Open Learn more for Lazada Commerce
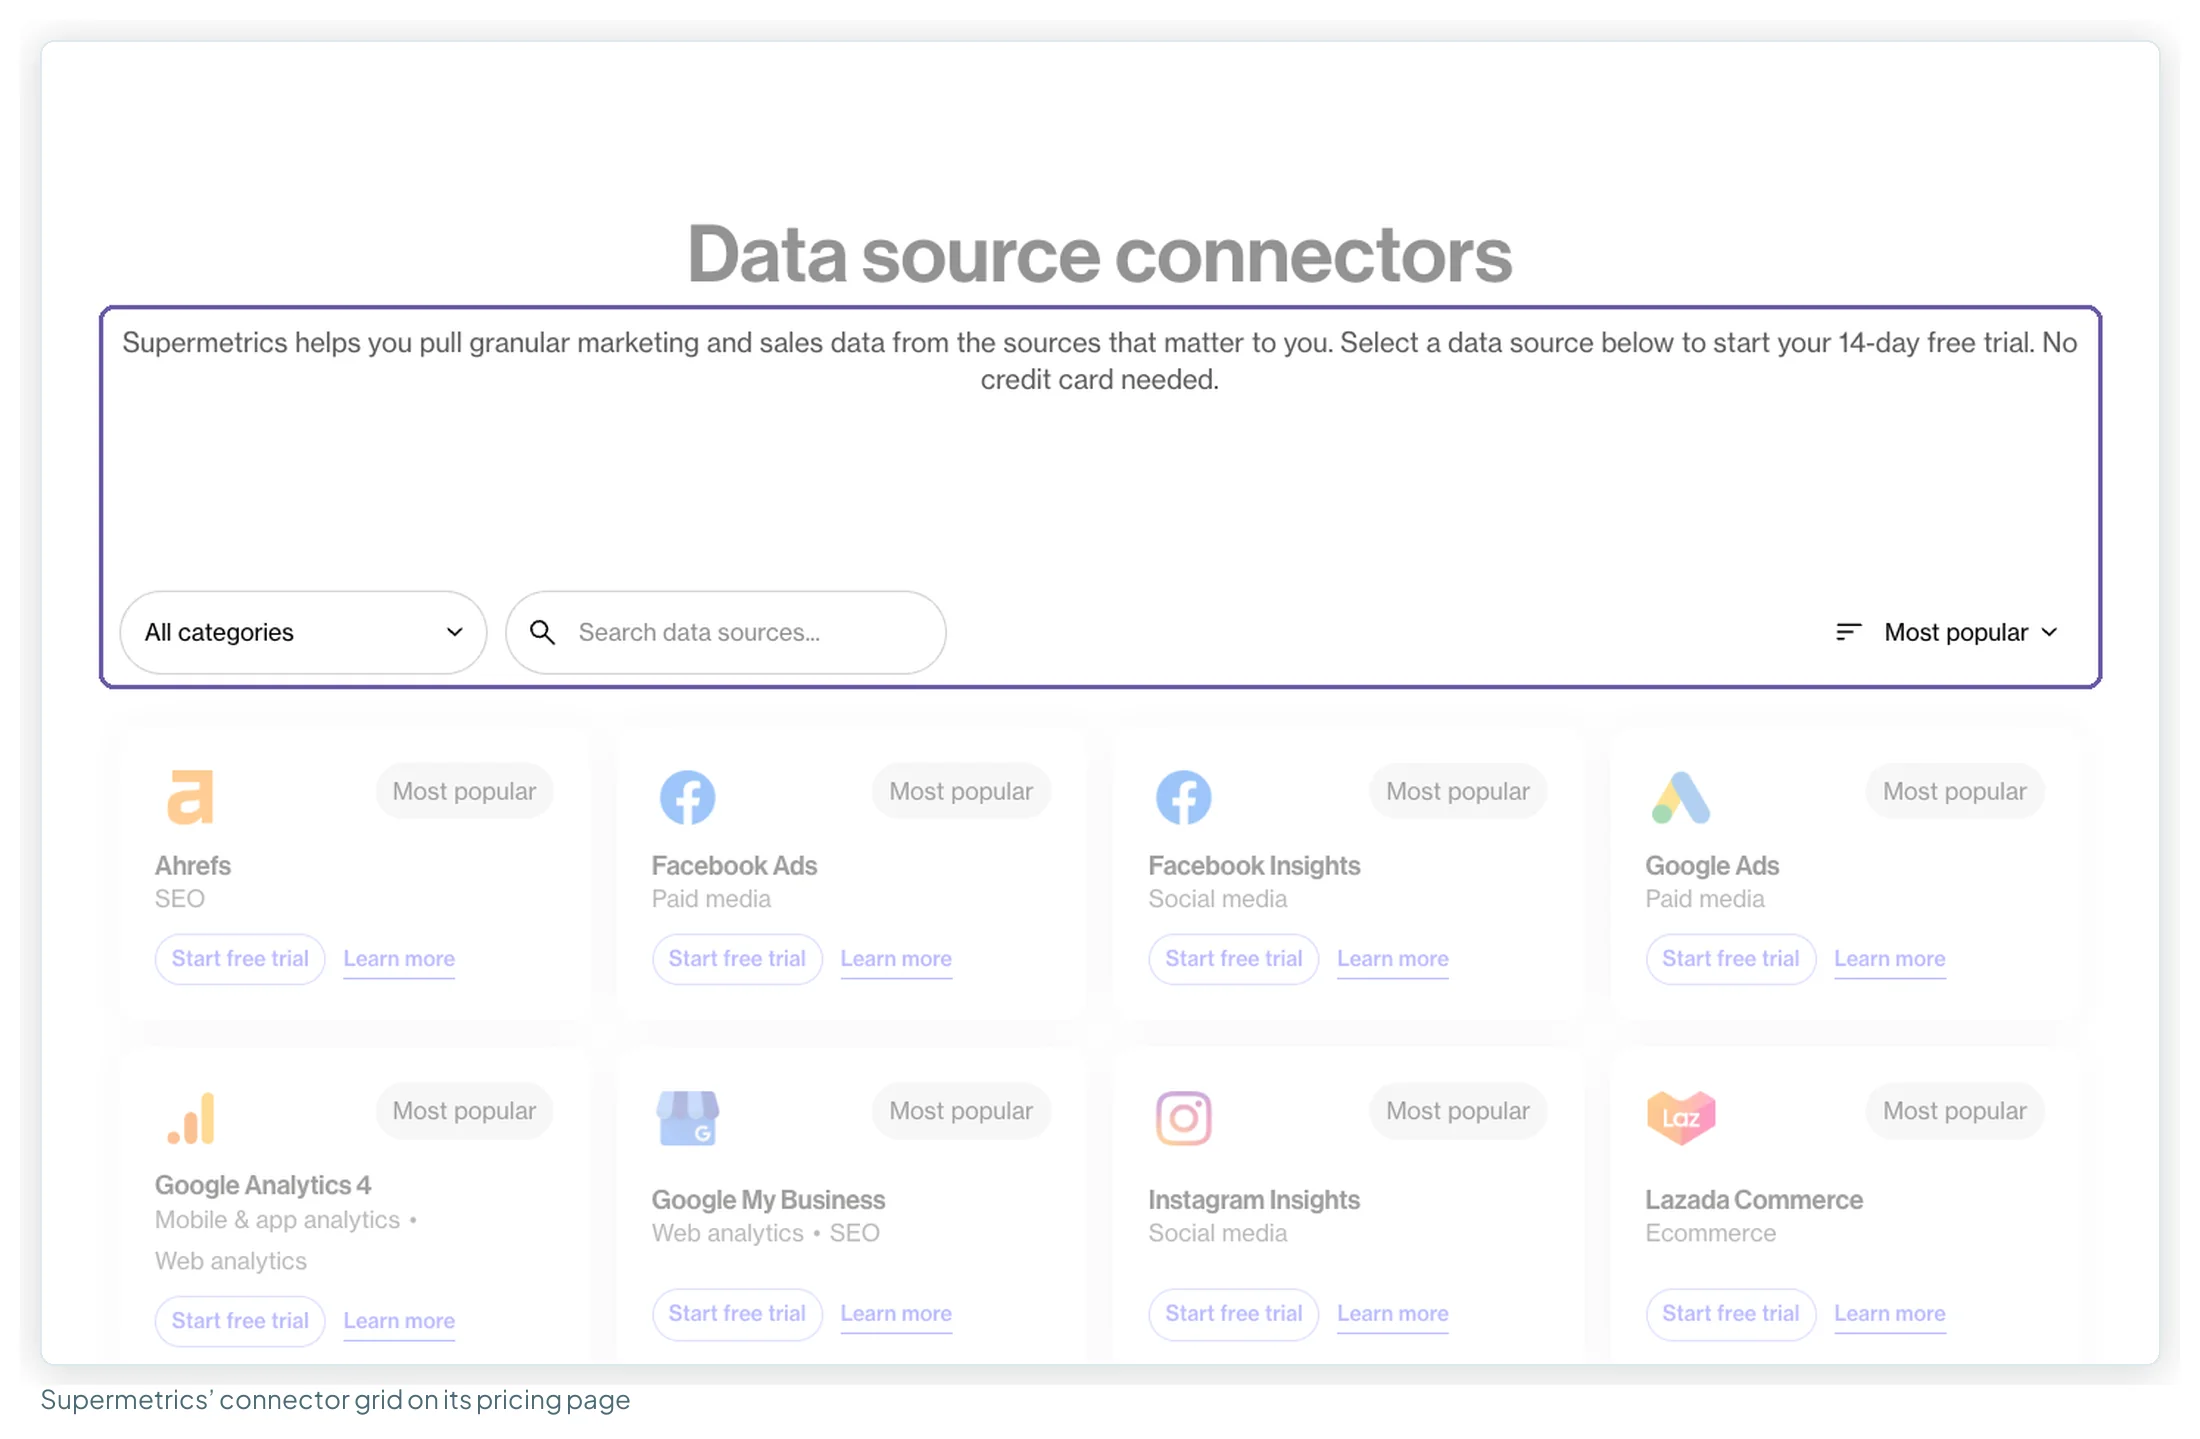The width and height of the screenshot is (2200, 1439). click(x=1889, y=1314)
